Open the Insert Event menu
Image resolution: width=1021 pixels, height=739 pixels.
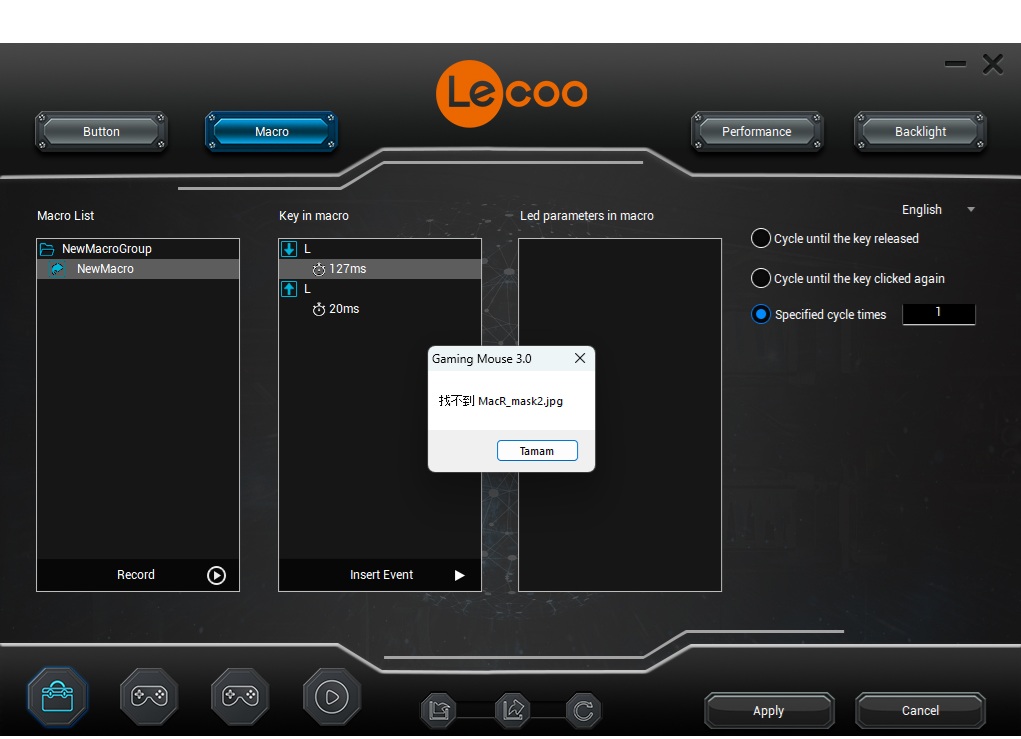380,575
